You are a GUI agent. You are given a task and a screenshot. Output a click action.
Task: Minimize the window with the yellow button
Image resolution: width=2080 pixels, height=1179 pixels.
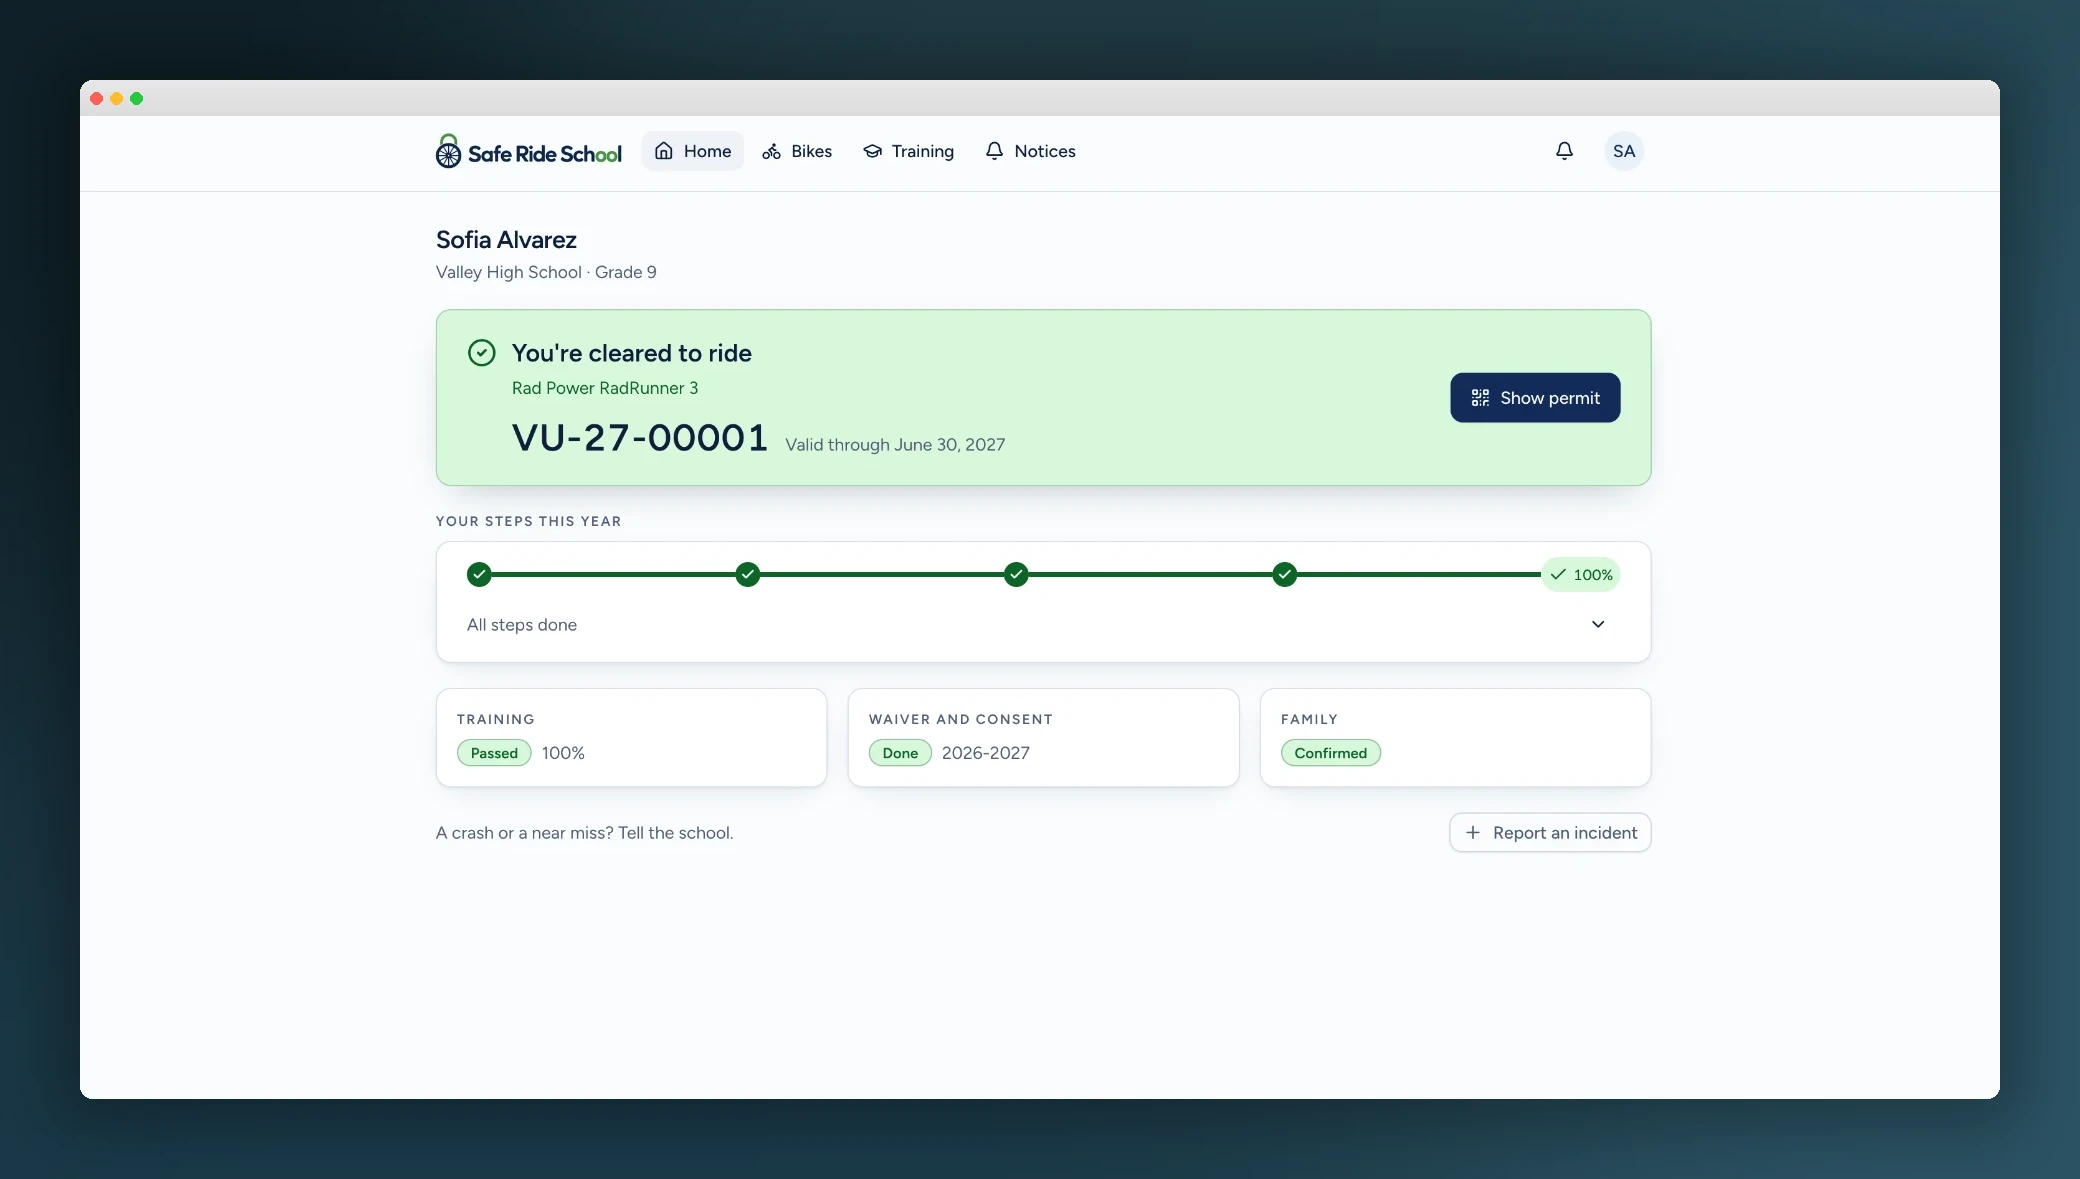click(x=117, y=98)
